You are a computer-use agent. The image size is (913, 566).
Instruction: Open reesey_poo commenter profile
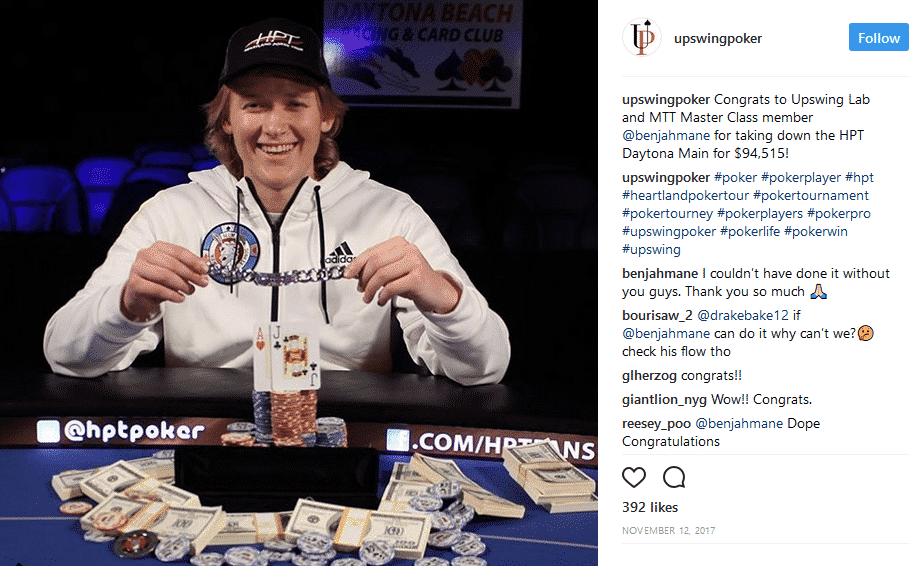[656, 423]
